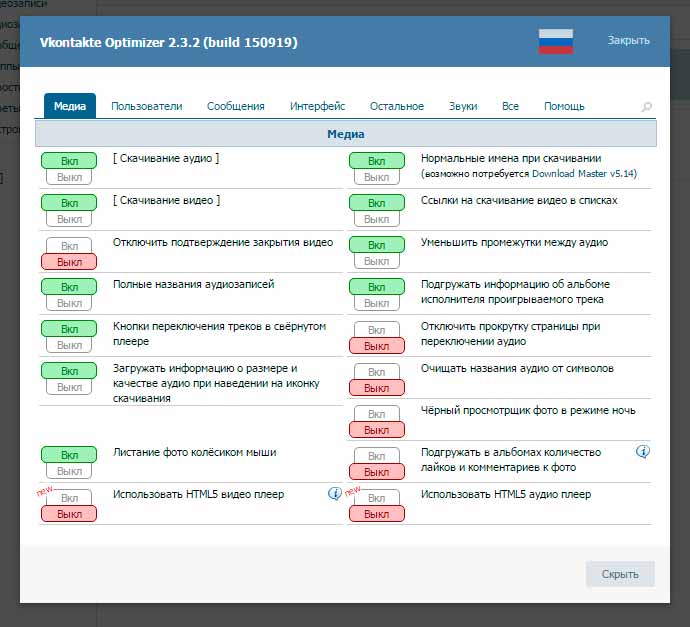
Task: Disable Кнопки переключения треков with Выкл
Action: click(x=69, y=345)
